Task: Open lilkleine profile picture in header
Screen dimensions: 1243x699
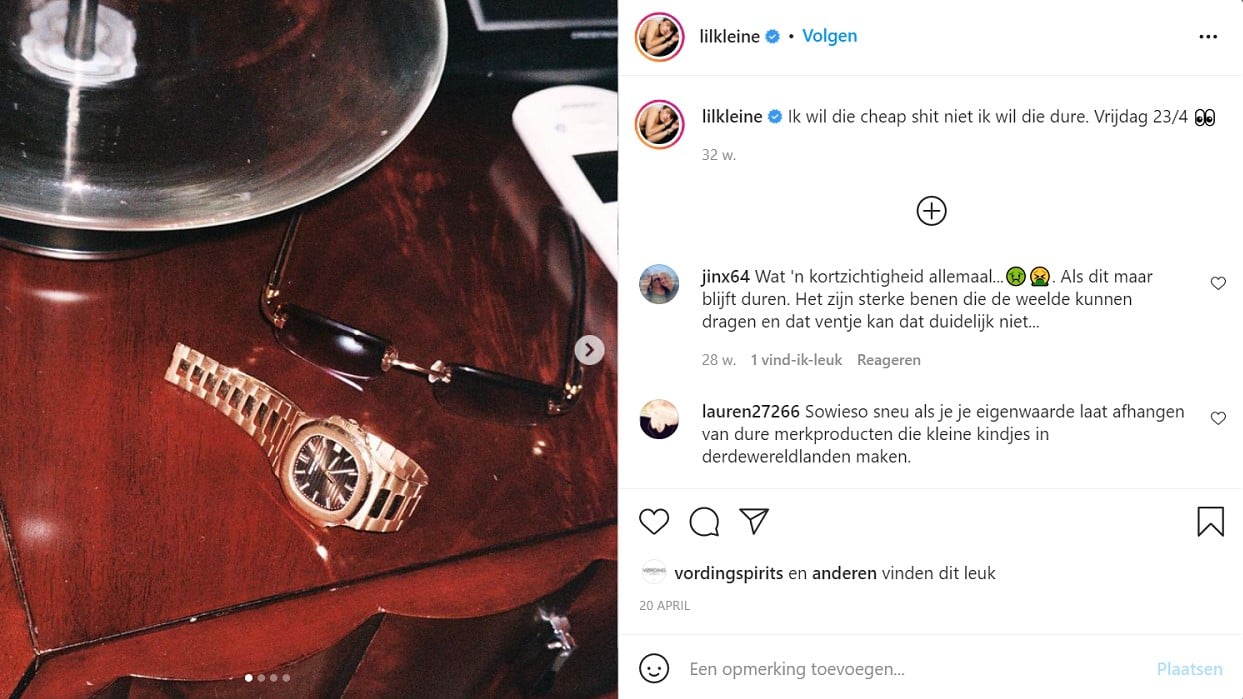Action: [659, 37]
